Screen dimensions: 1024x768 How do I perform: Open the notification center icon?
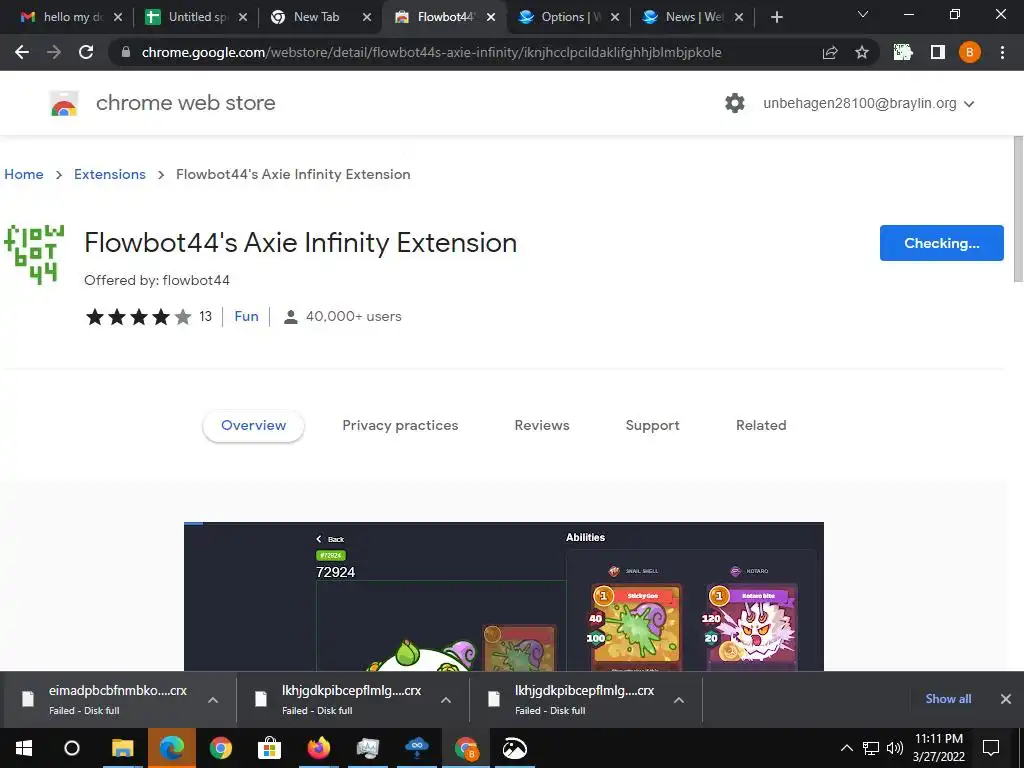coord(991,748)
